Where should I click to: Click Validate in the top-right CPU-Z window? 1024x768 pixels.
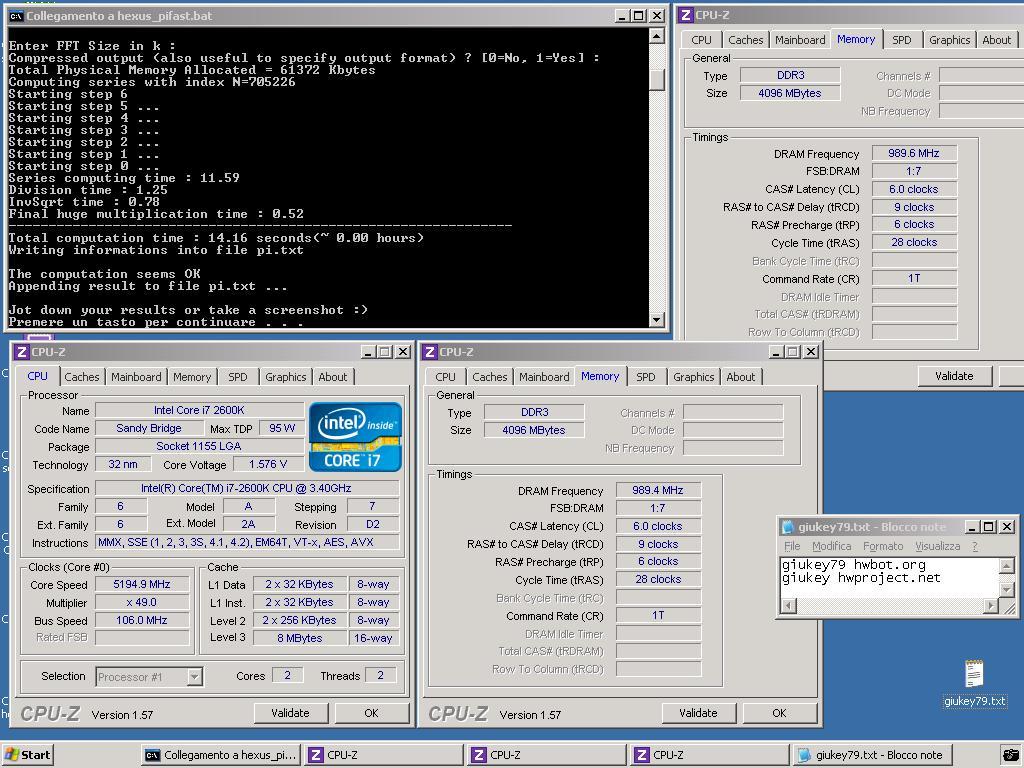(955, 376)
